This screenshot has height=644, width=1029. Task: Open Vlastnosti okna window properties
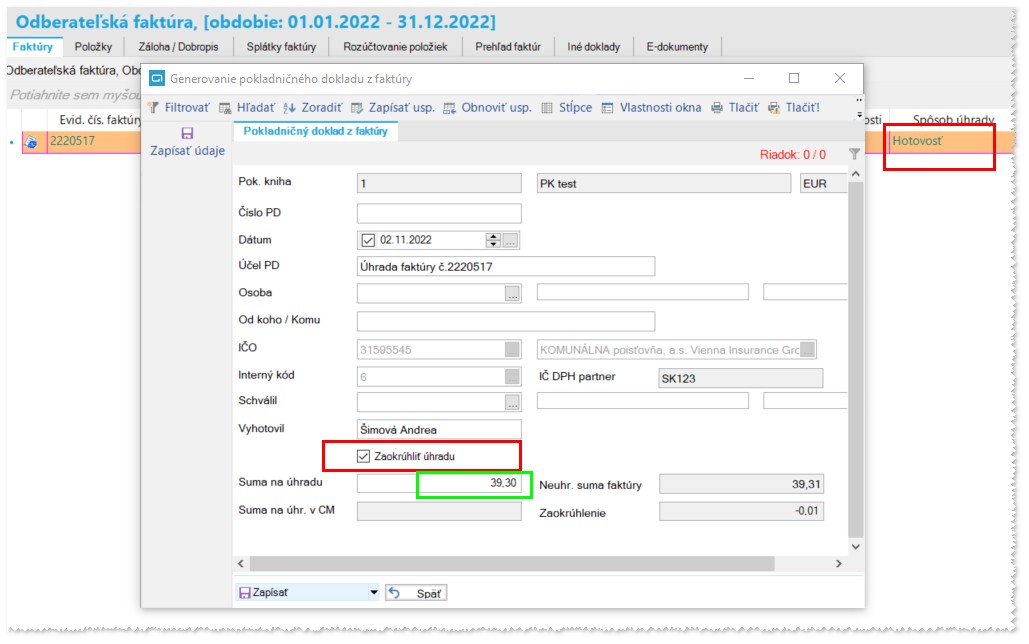coord(608,108)
